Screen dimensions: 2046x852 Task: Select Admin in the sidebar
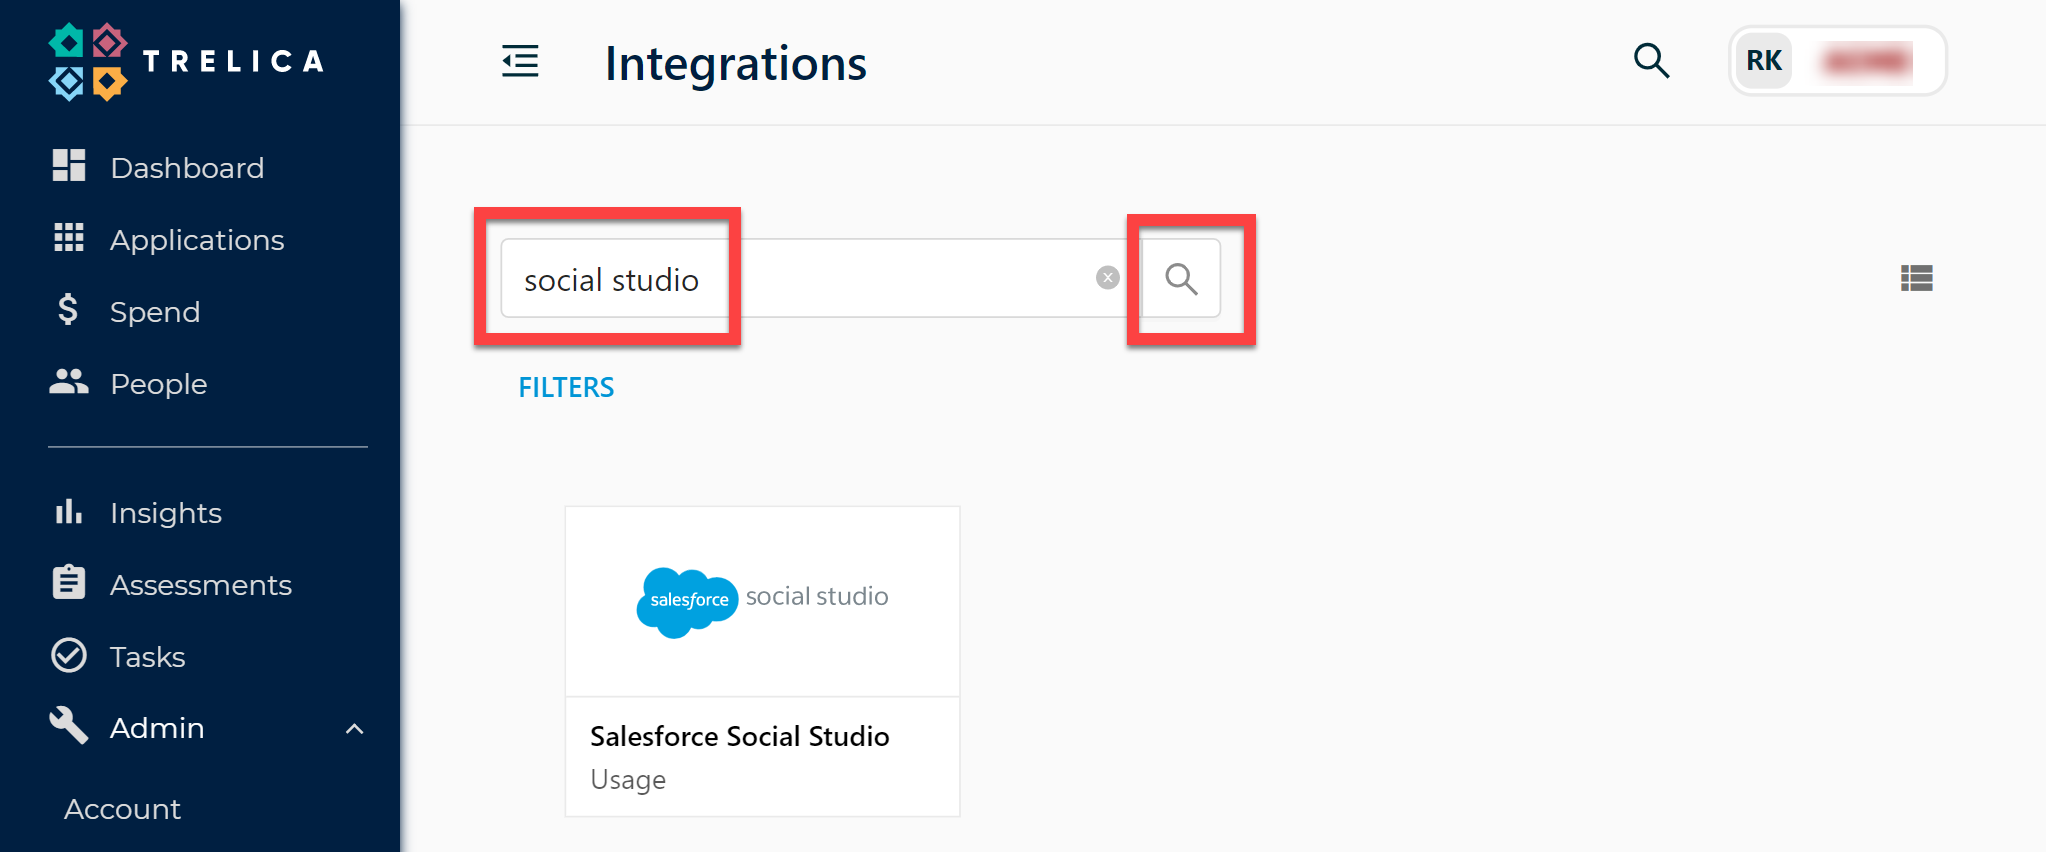(157, 727)
